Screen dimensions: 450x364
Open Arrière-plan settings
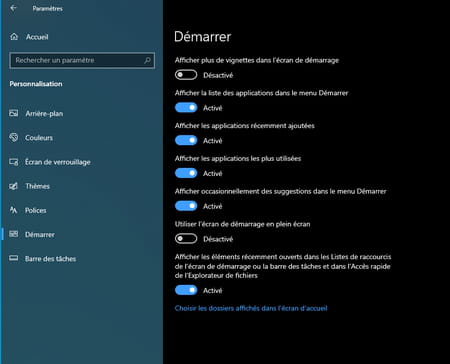[44, 114]
